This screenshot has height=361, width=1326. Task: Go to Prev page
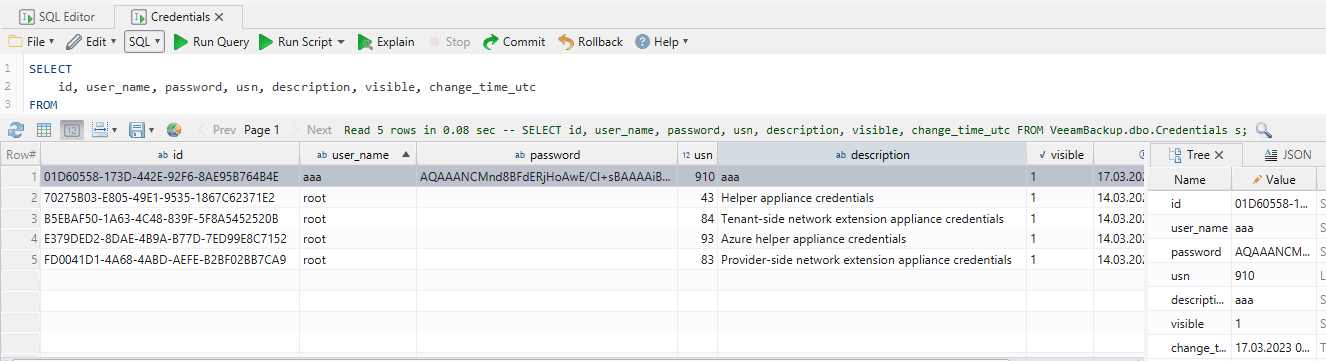point(216,130)
